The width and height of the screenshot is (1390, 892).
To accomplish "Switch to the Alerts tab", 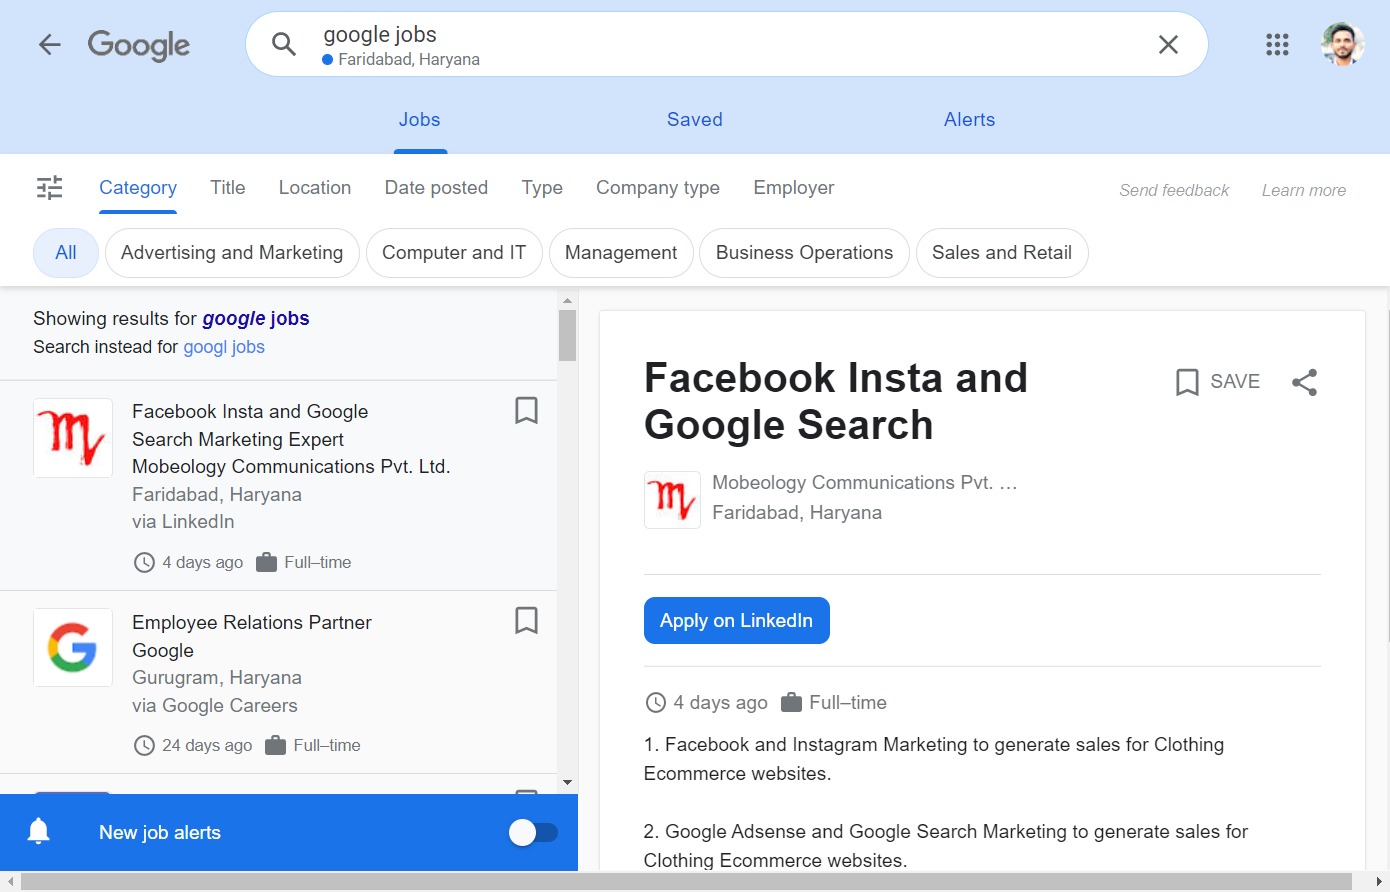I will pos(969,120).
